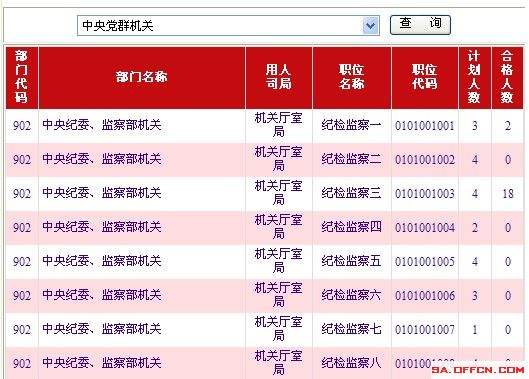Click department code 902 in 纪检监察八 row
Viewport: 529px width, 379px height.
click(x=22, y=363)
